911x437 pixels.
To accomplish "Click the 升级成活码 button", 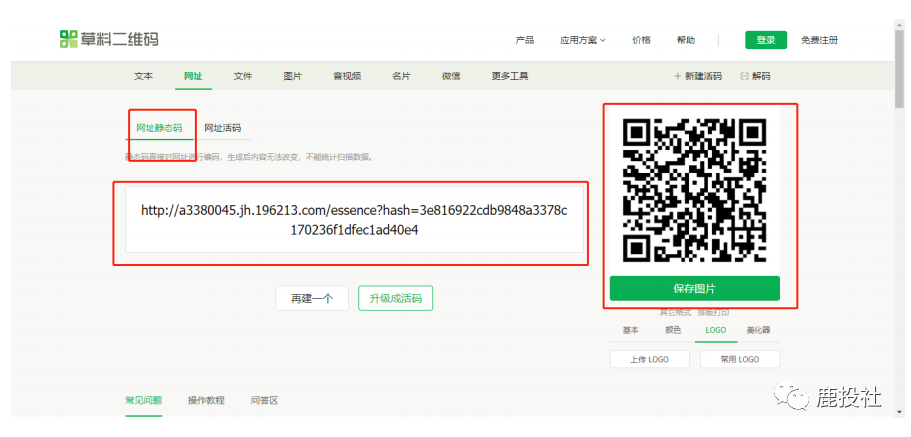I will tap(396, 298).
